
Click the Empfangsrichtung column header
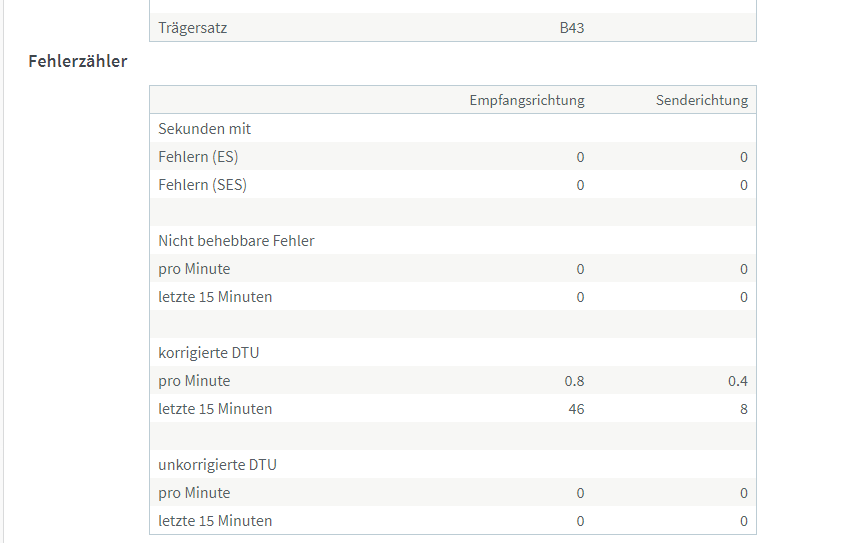(527, 100)
